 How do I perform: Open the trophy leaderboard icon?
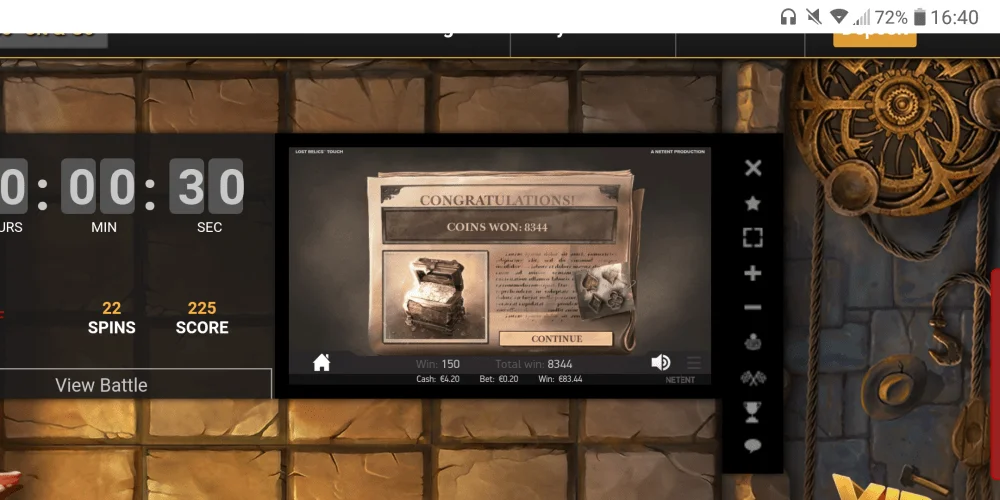tap(753, 412)
